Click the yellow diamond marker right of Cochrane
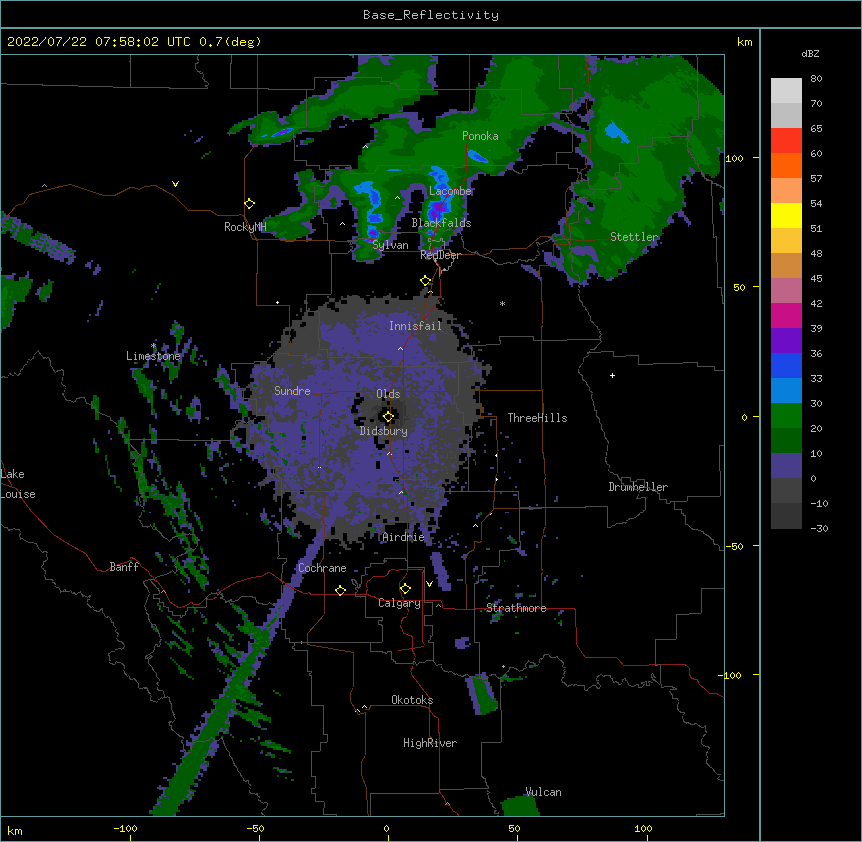 point(340,590)
